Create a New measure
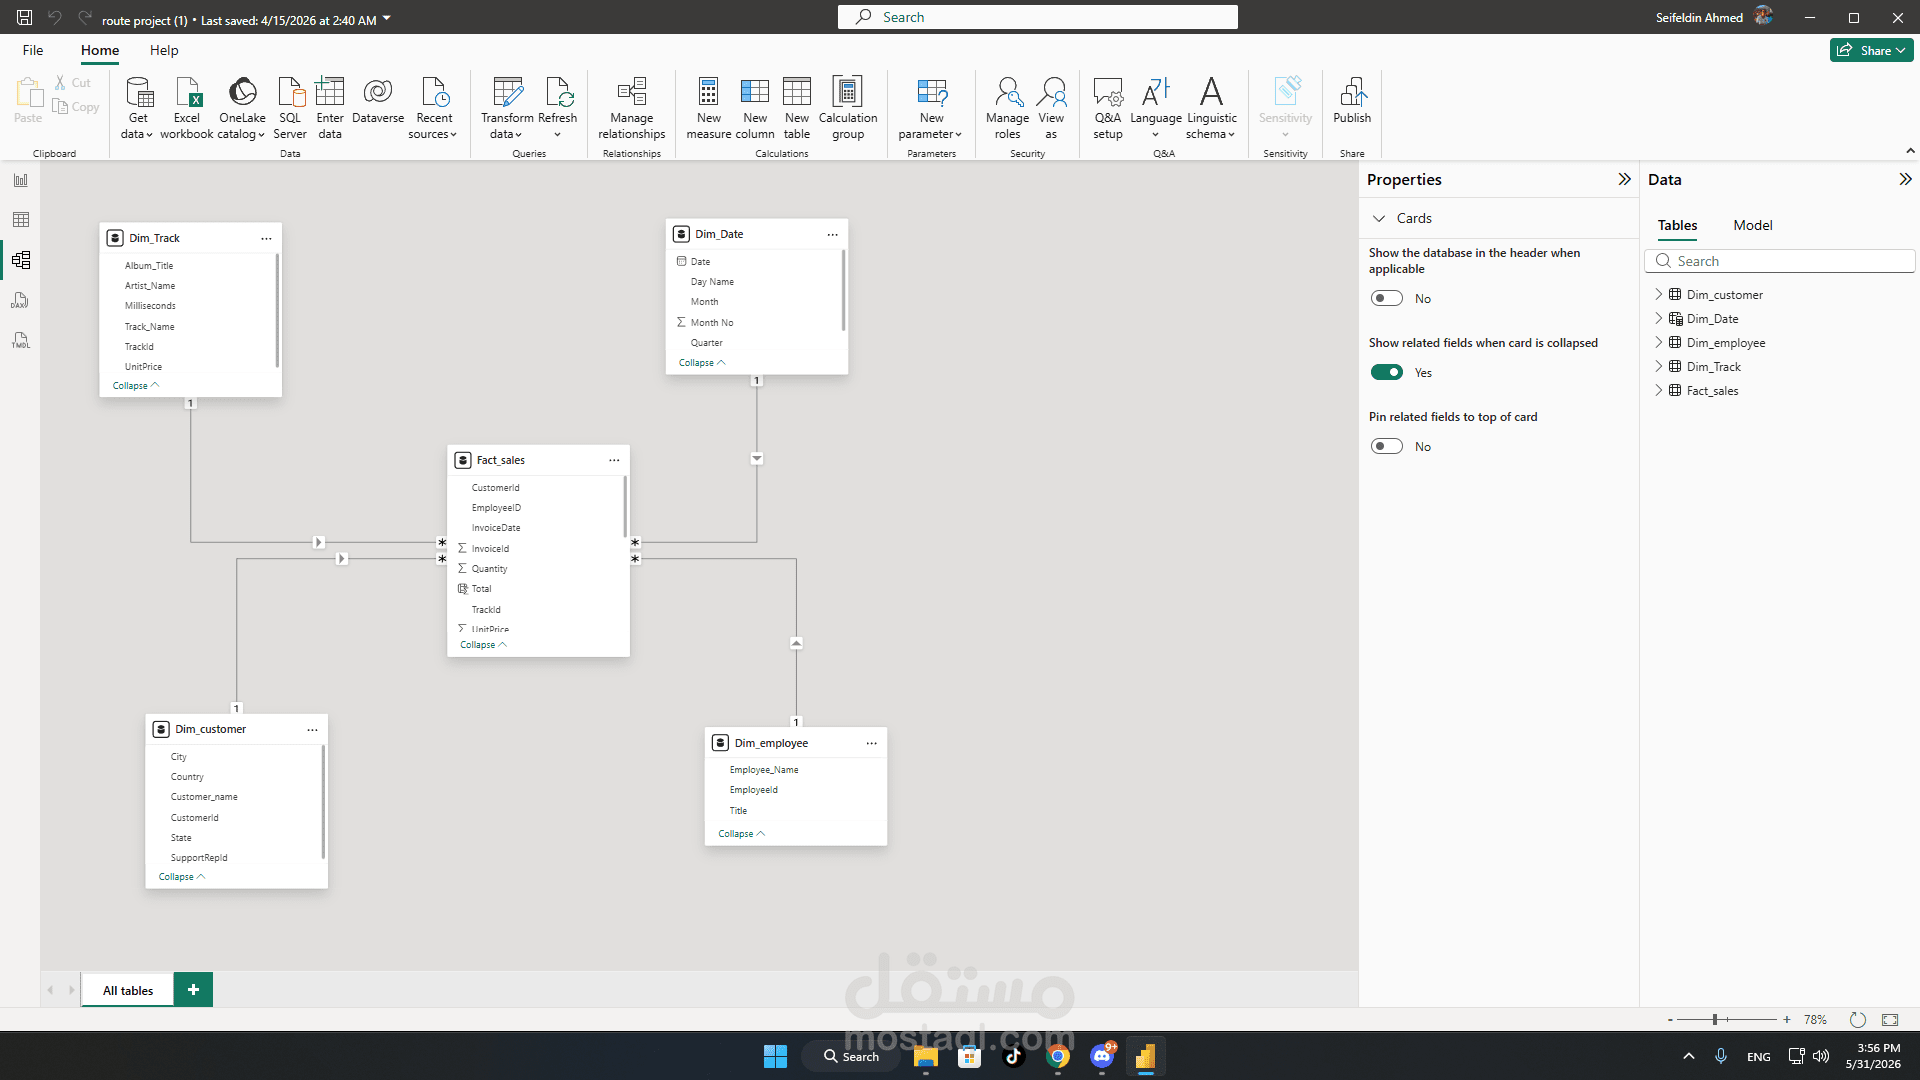 click(x=709, y=108)
